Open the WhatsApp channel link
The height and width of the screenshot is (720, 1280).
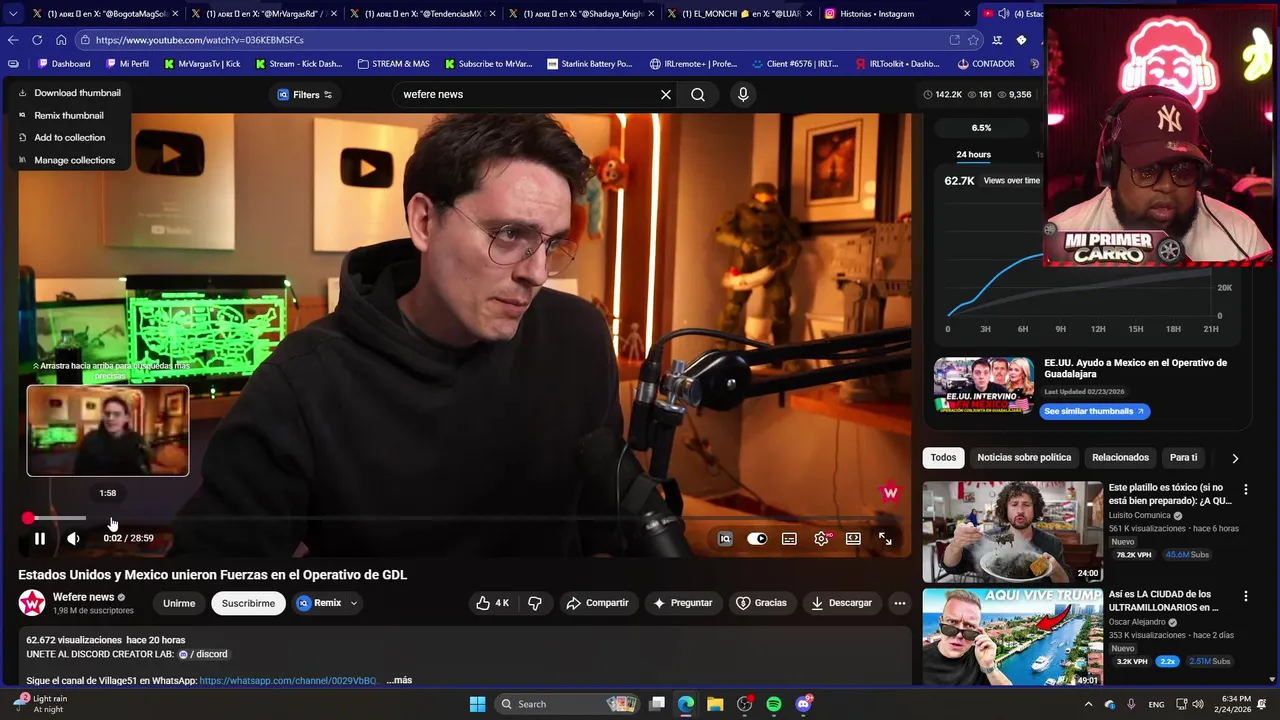288,680
